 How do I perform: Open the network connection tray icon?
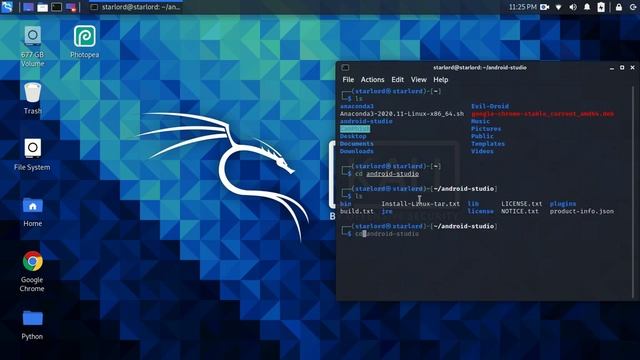click(x=558, y=7)
